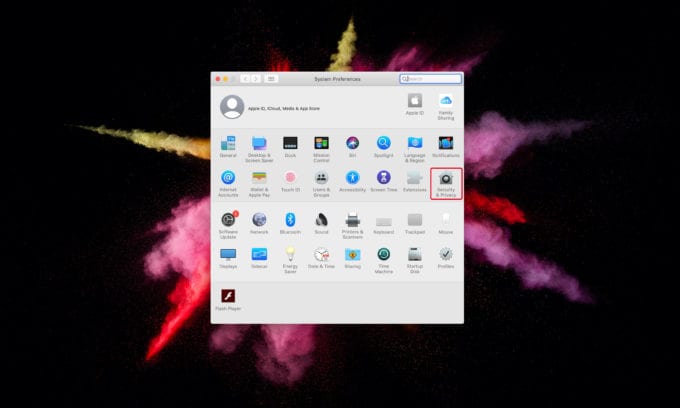680x408 pixels.
Task: Click the Siri preferences icon
Action: tap(352, 144)
